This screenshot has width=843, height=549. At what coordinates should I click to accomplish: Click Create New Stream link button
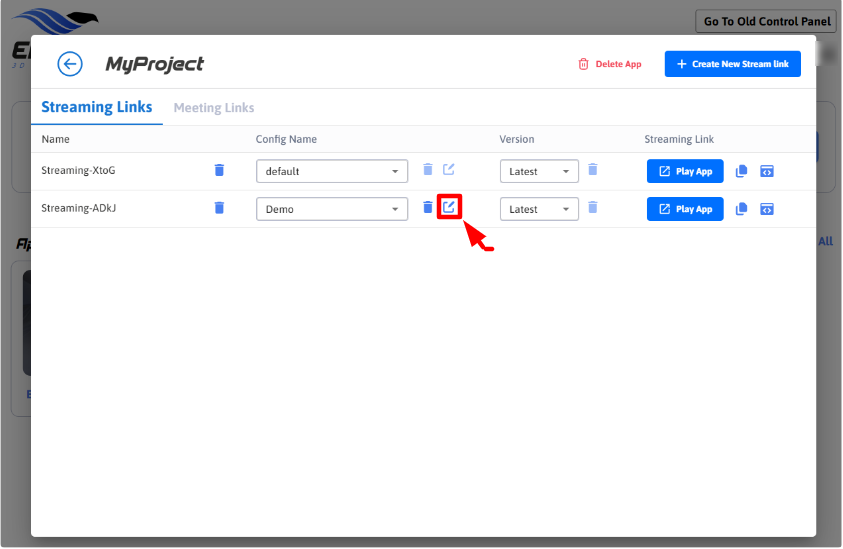732,64
